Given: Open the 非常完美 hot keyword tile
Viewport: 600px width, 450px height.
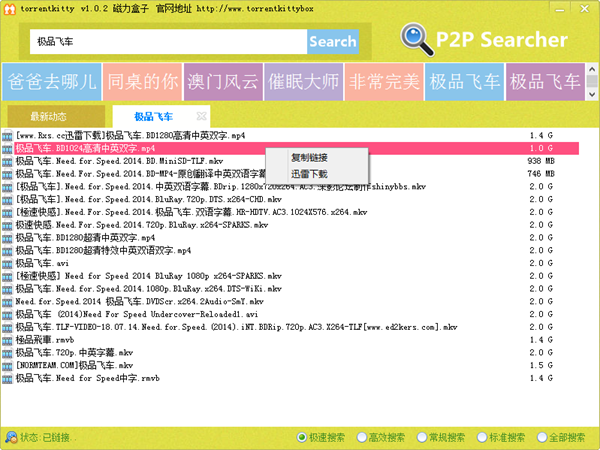Looking at the screenshot, I should [x=384, y=82].
